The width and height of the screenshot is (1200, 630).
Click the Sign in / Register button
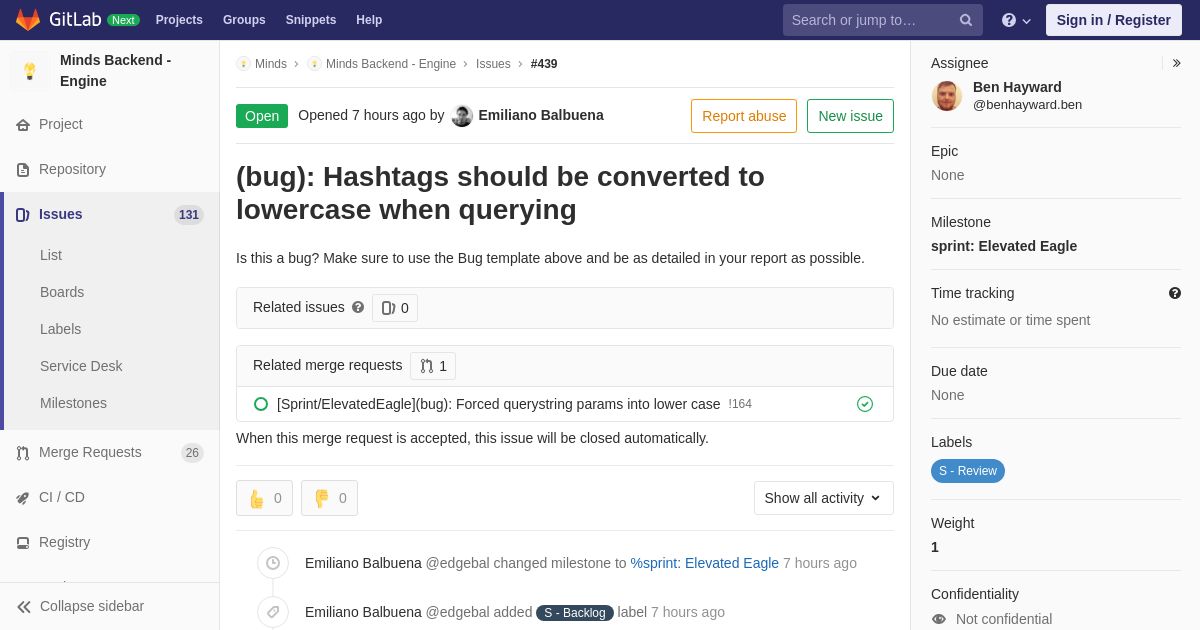[1114, 20]
